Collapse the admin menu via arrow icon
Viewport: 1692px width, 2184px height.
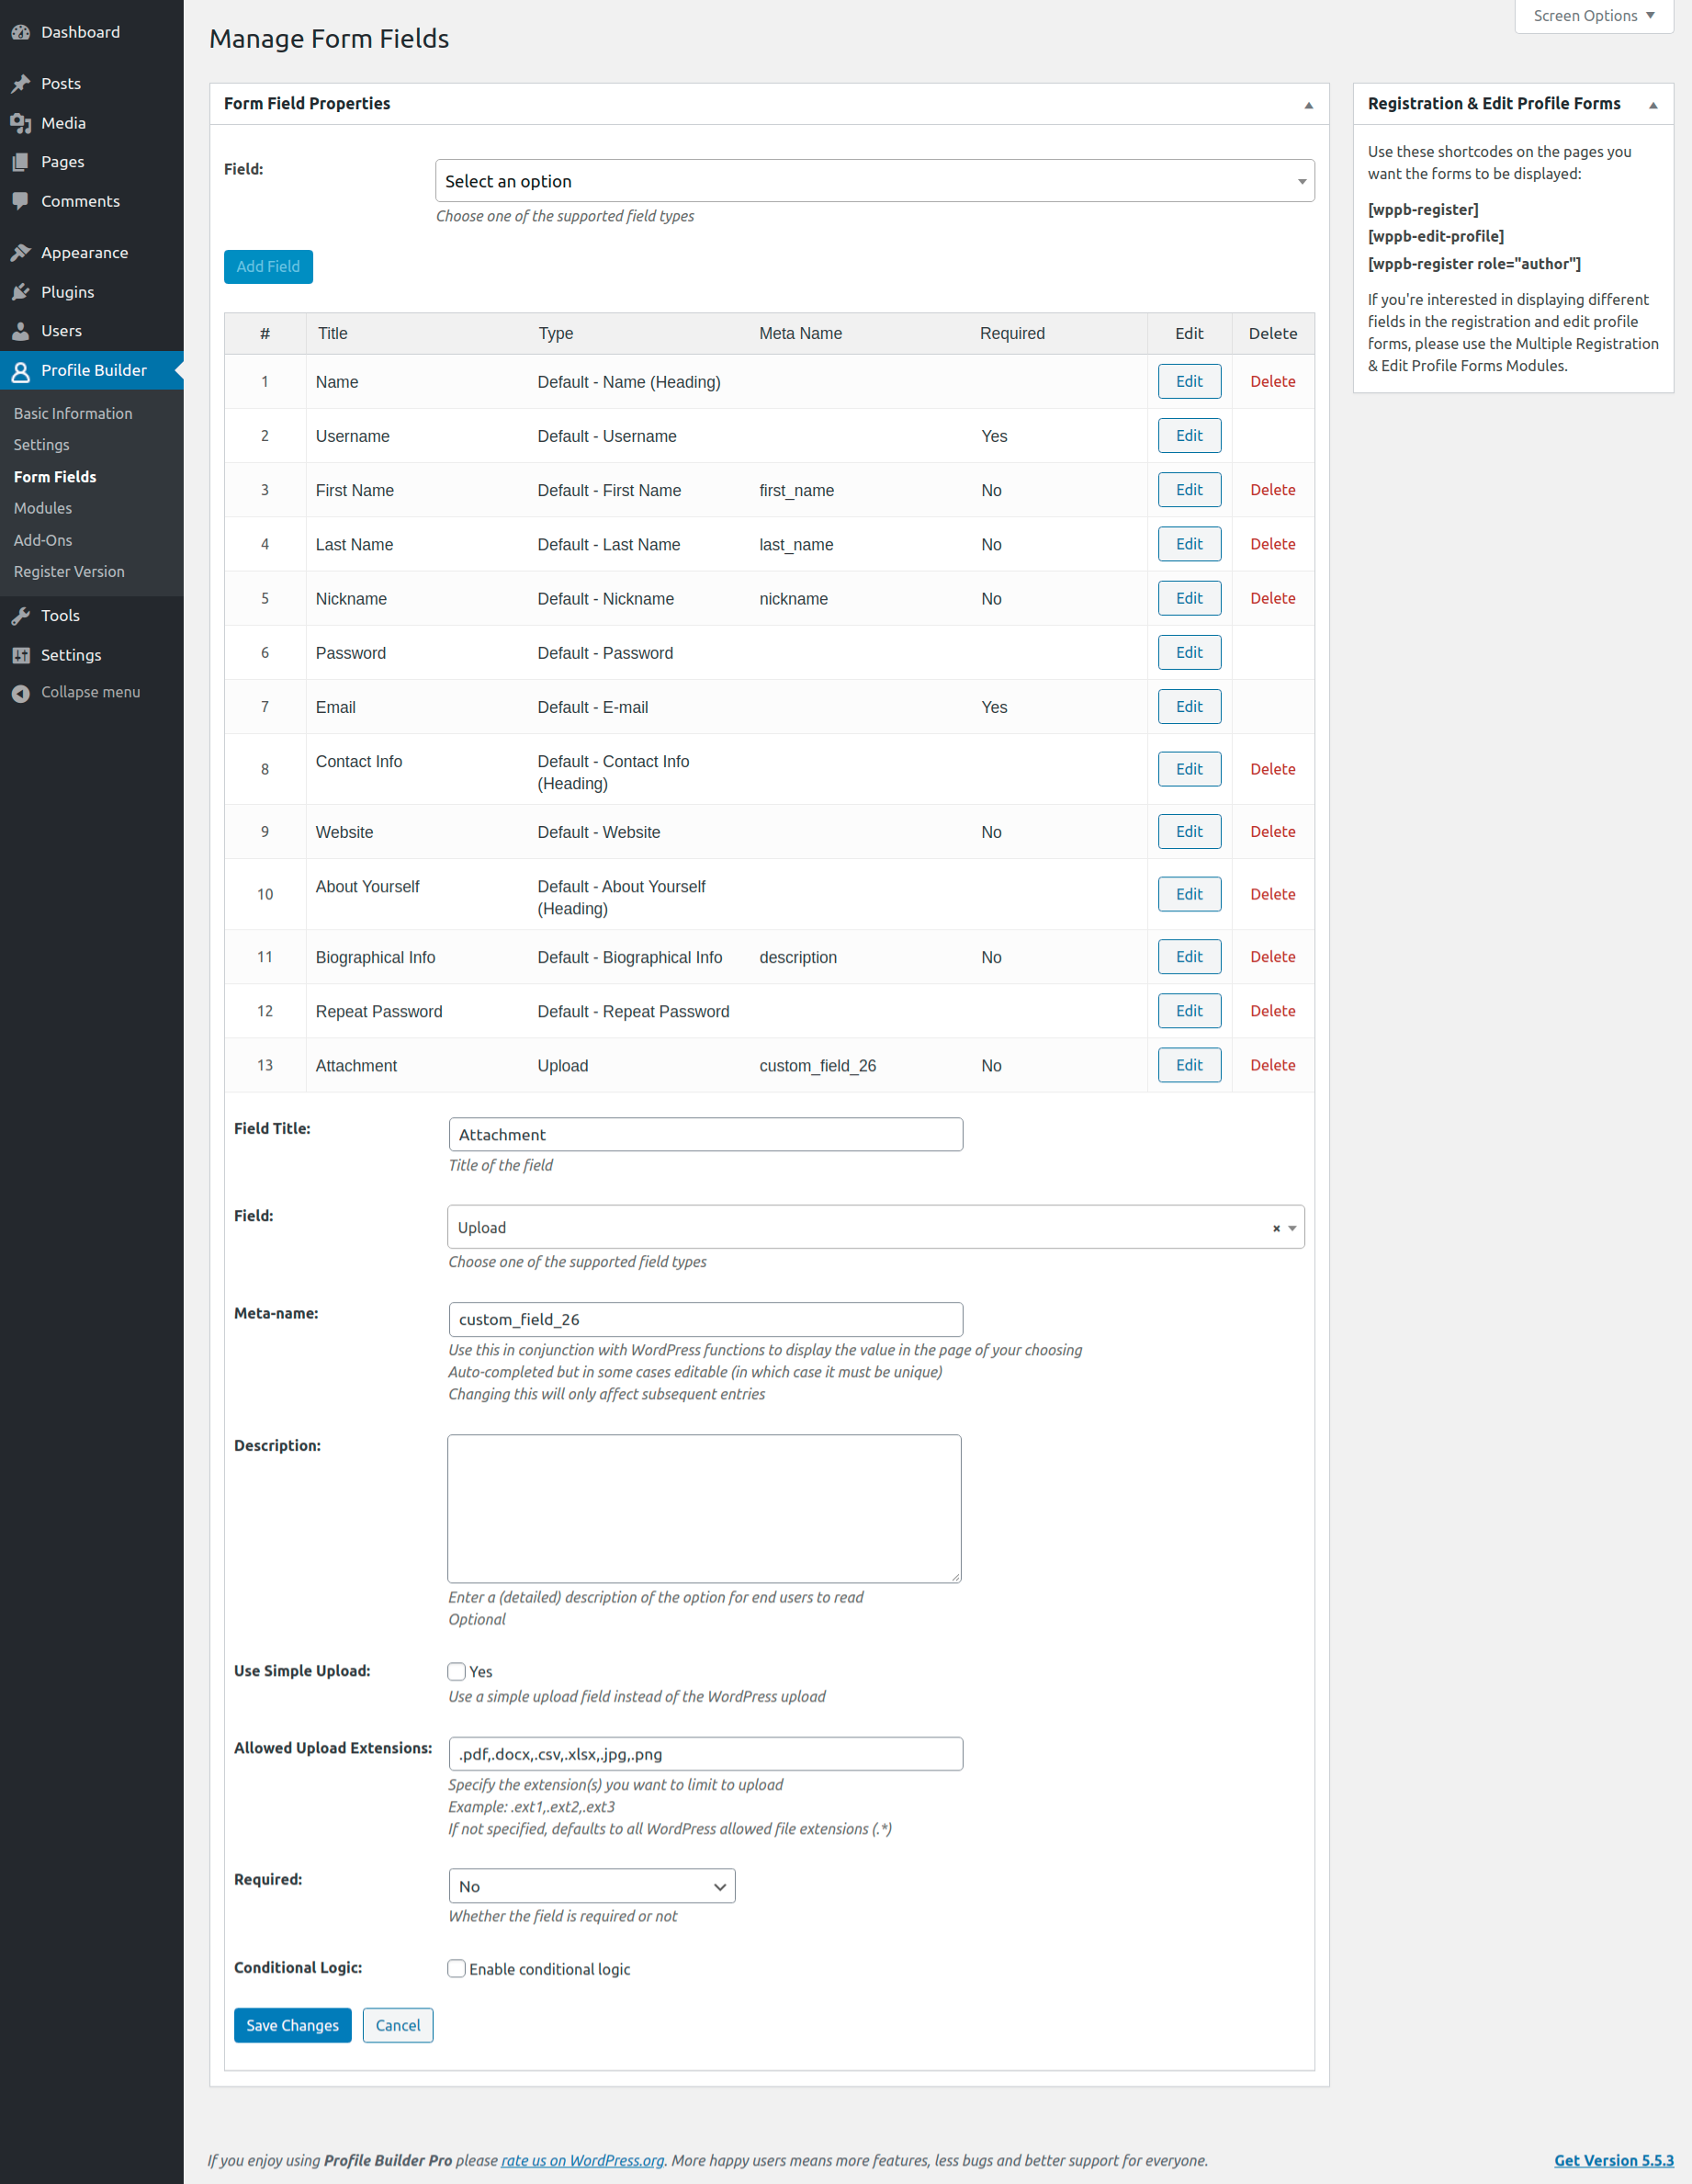coord(21,691)
